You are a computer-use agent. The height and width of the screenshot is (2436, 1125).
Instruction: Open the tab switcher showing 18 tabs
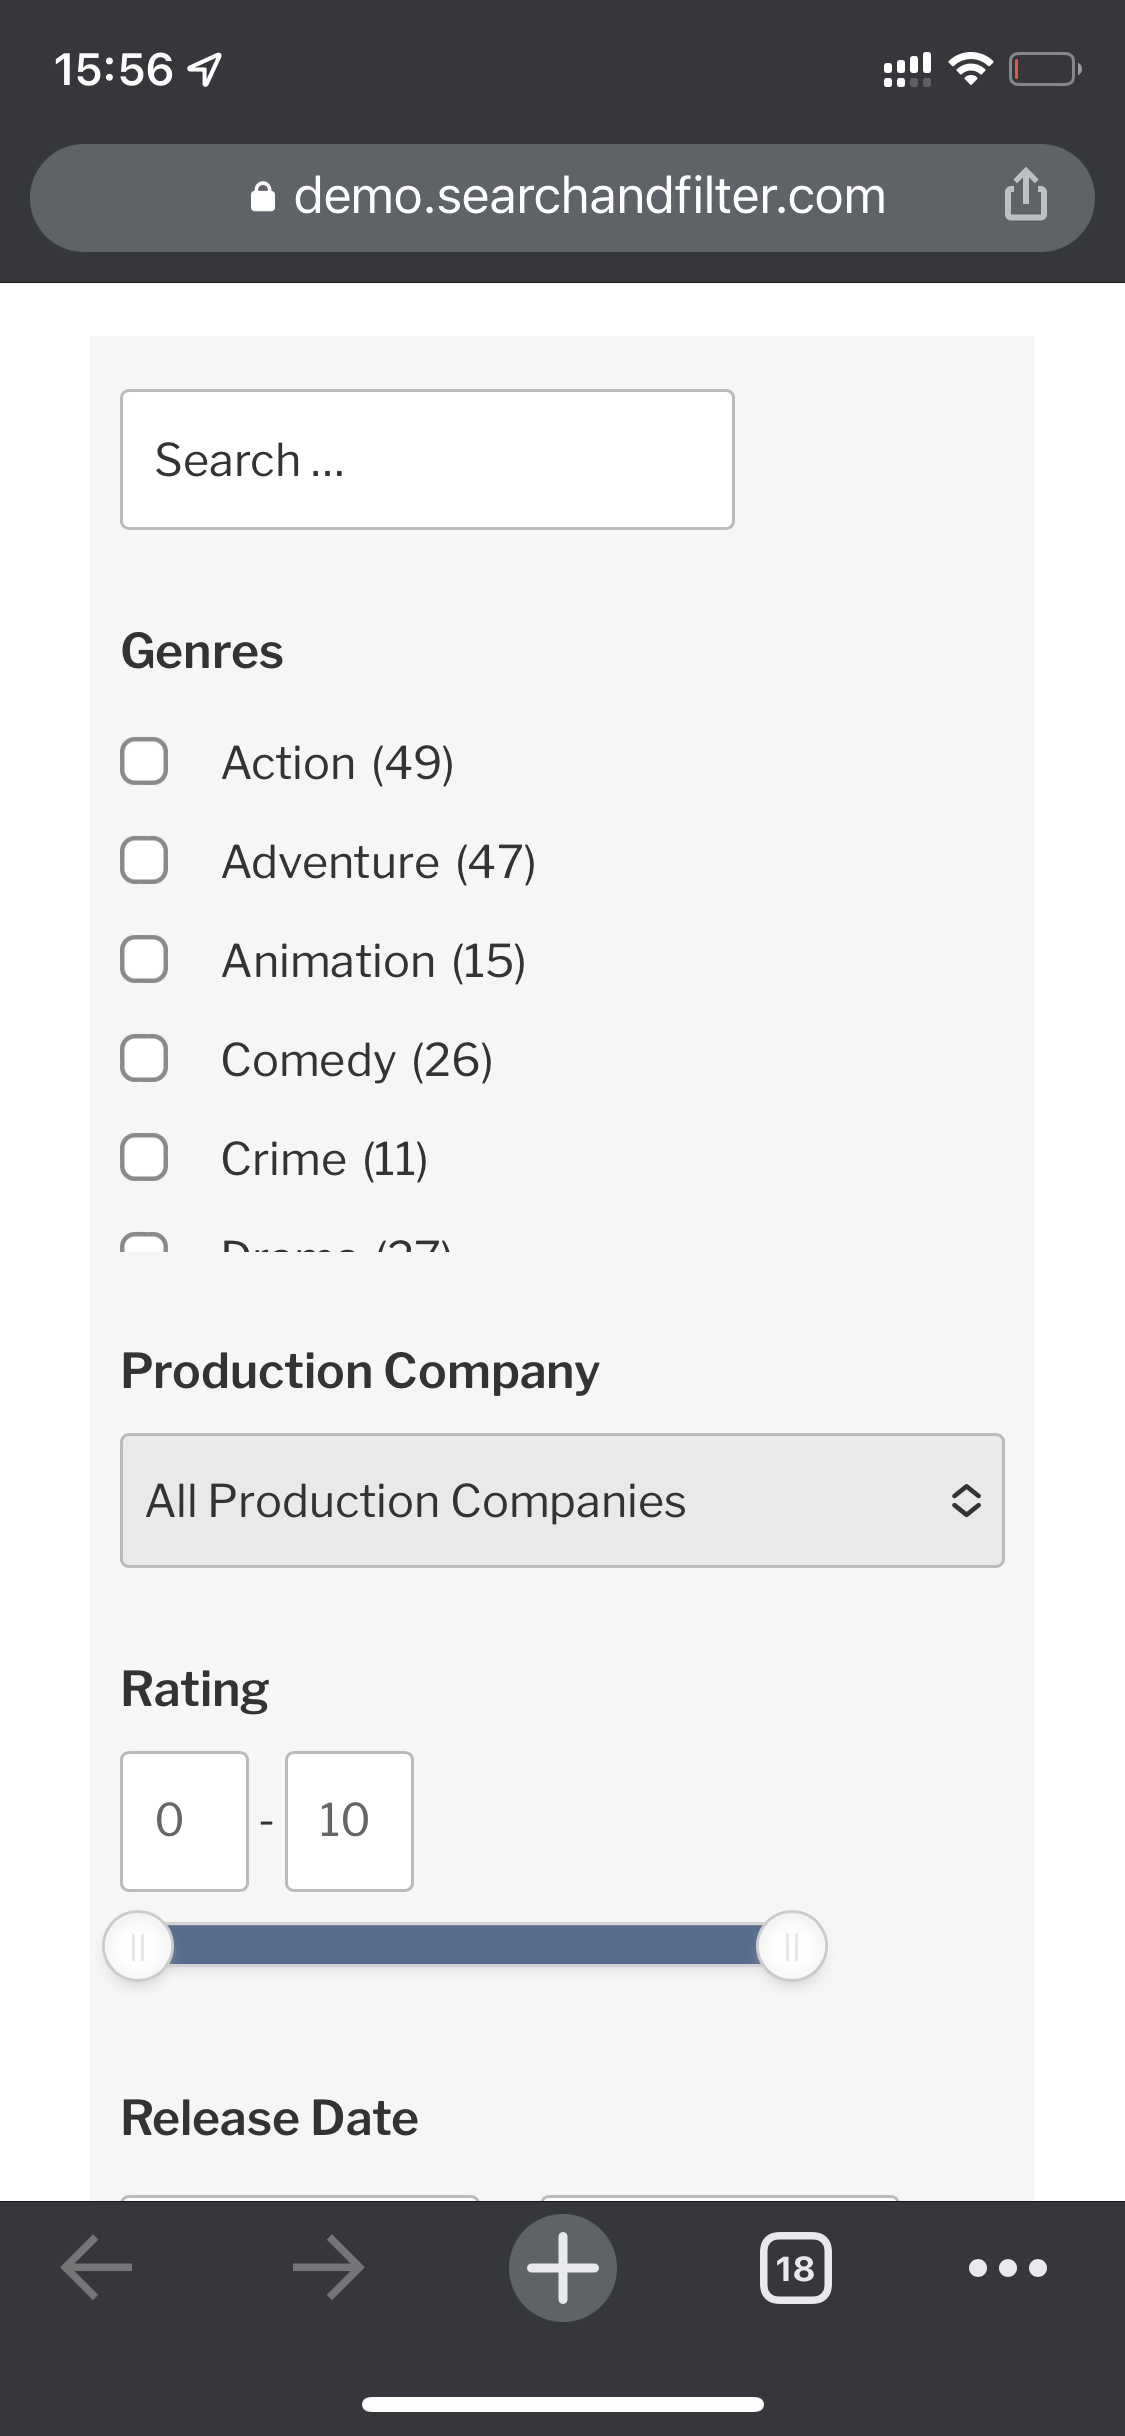coord(796,2267)
